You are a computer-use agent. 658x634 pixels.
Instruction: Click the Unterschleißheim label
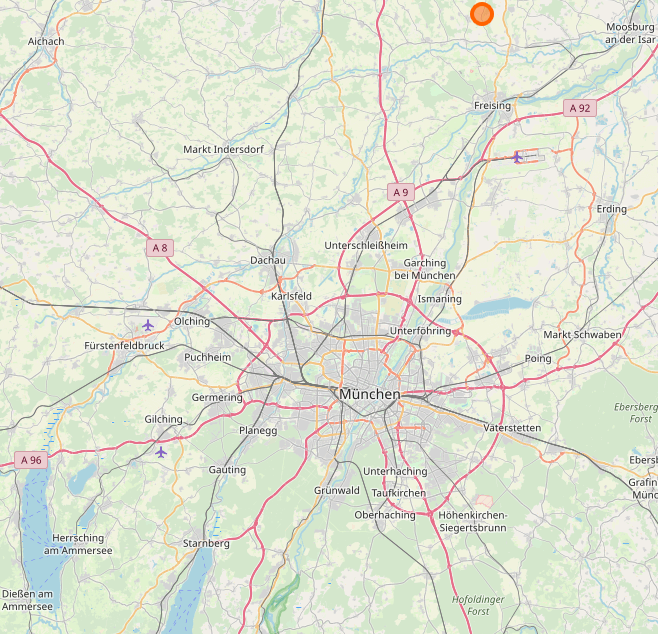pyautogui.click(x=366, y=245)
